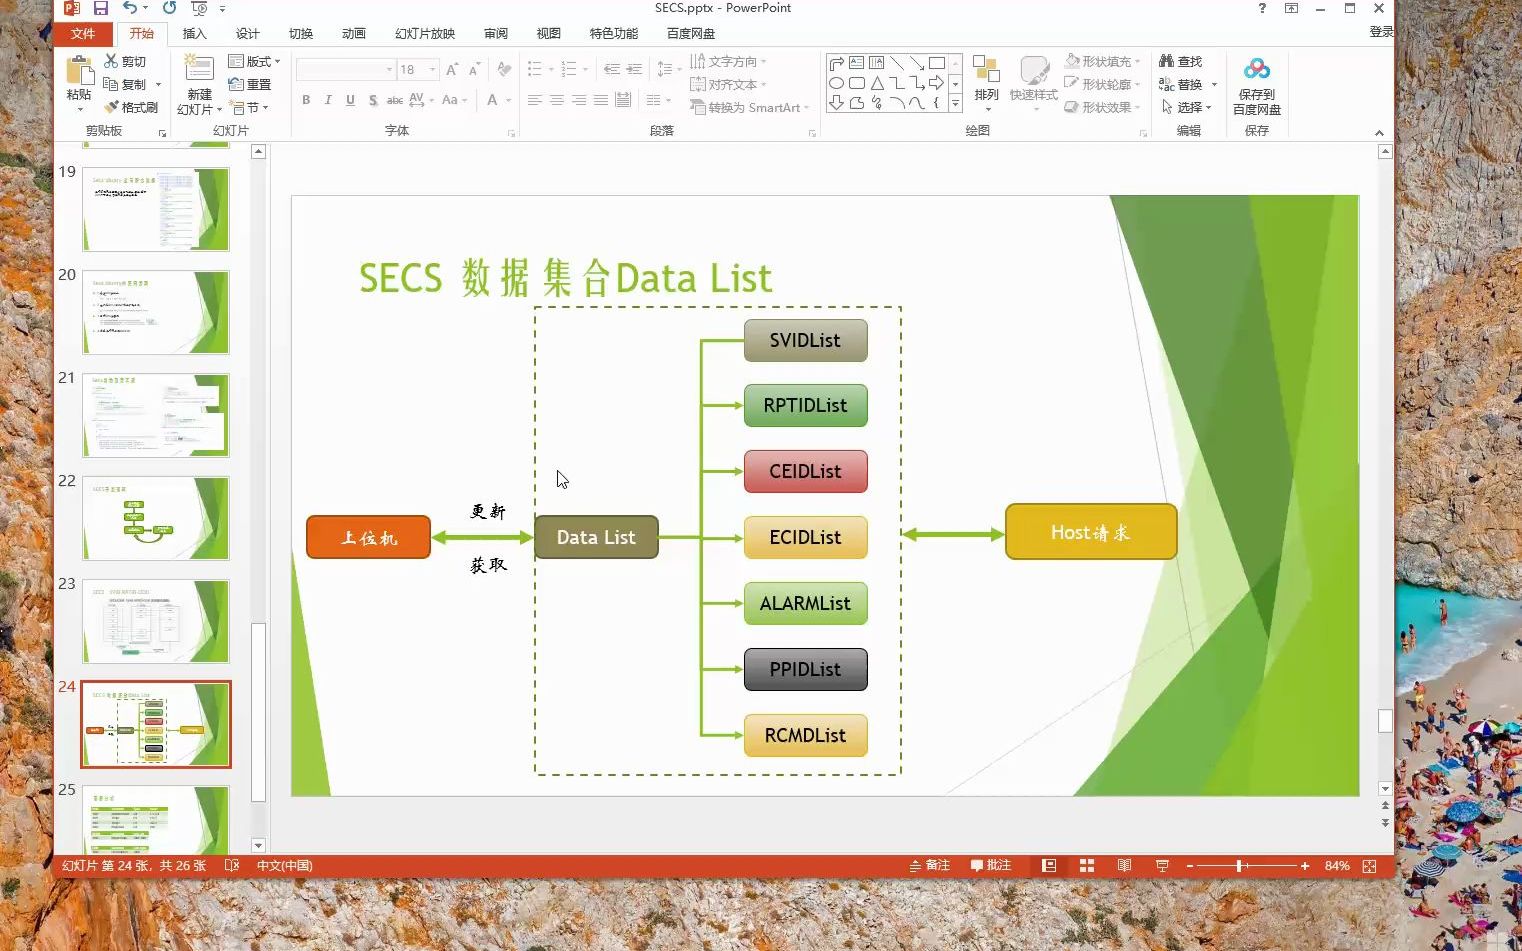Viewport: 1522px width, 951px height.
Task: Open Help question mark icon
Action: (x=1262, y=8)
